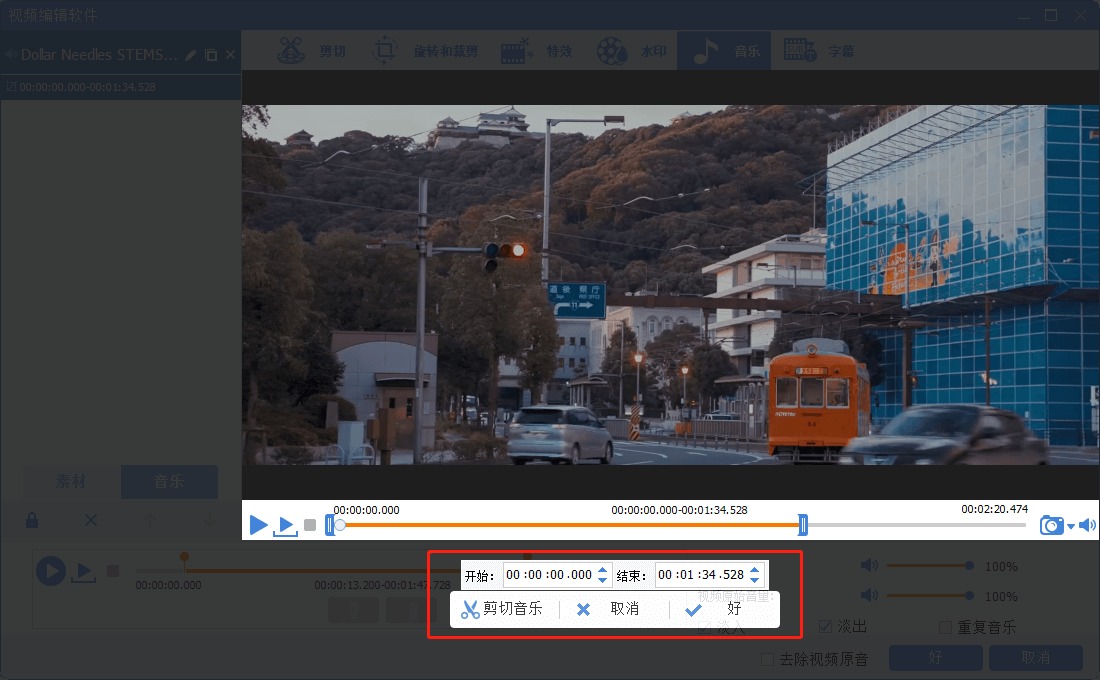1100x680 pixels.
Task: Move item up with arrow icon
Action: coord(149,520)
